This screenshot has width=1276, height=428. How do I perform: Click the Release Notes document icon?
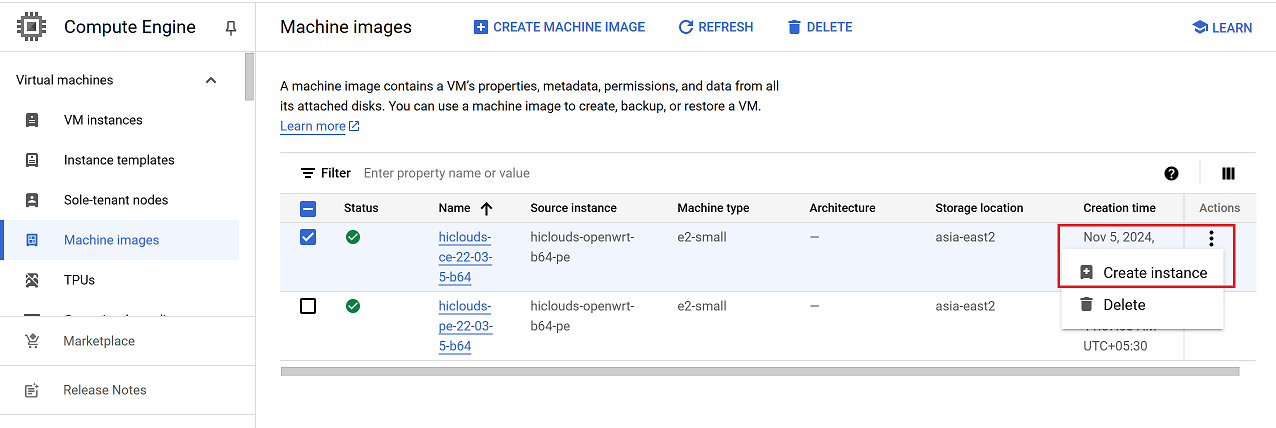pyautogui.click(x=32, y=390)
